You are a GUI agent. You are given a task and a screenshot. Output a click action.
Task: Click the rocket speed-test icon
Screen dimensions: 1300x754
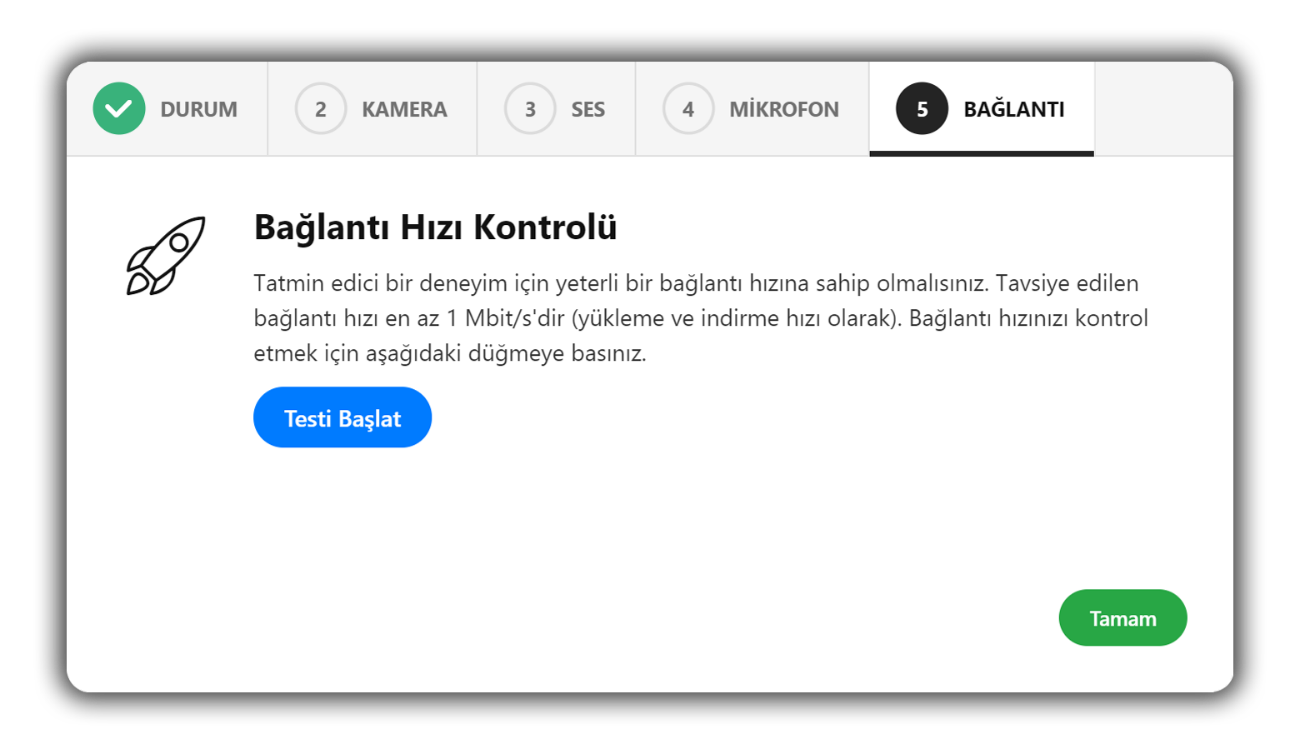(166, 256)
